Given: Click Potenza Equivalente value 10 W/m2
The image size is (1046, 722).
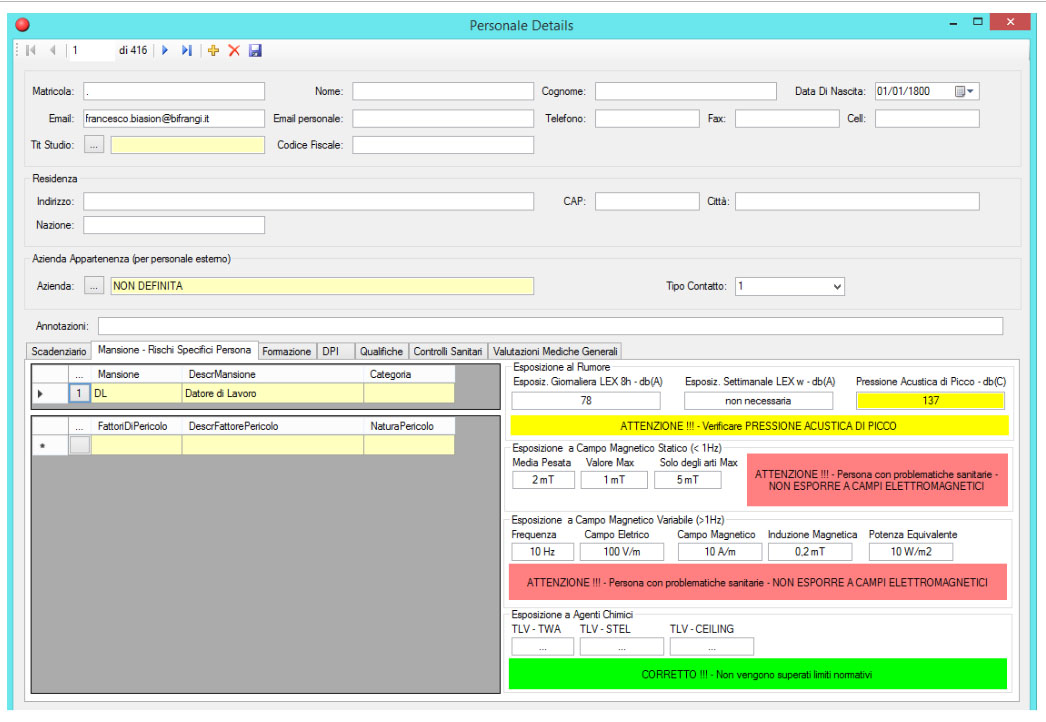Looking at the screenshot, I should [911, 552].
